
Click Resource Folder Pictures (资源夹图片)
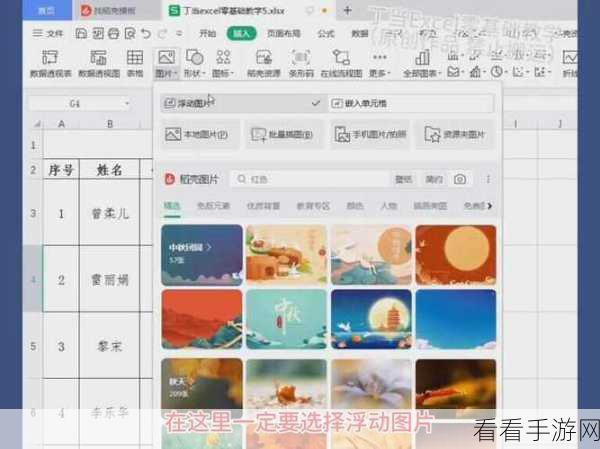point(455,134)
